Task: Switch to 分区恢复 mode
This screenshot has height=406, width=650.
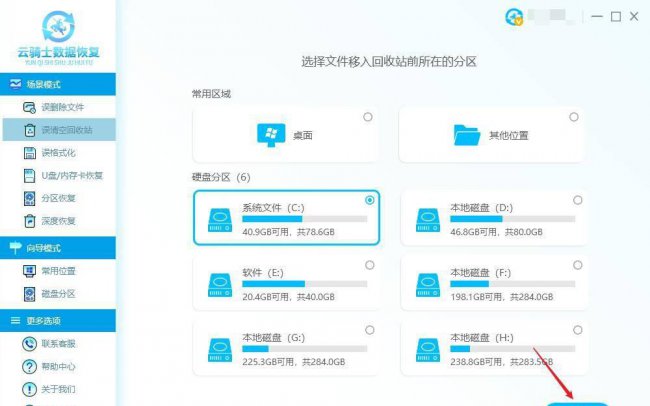Action: (x=58, y=198)
